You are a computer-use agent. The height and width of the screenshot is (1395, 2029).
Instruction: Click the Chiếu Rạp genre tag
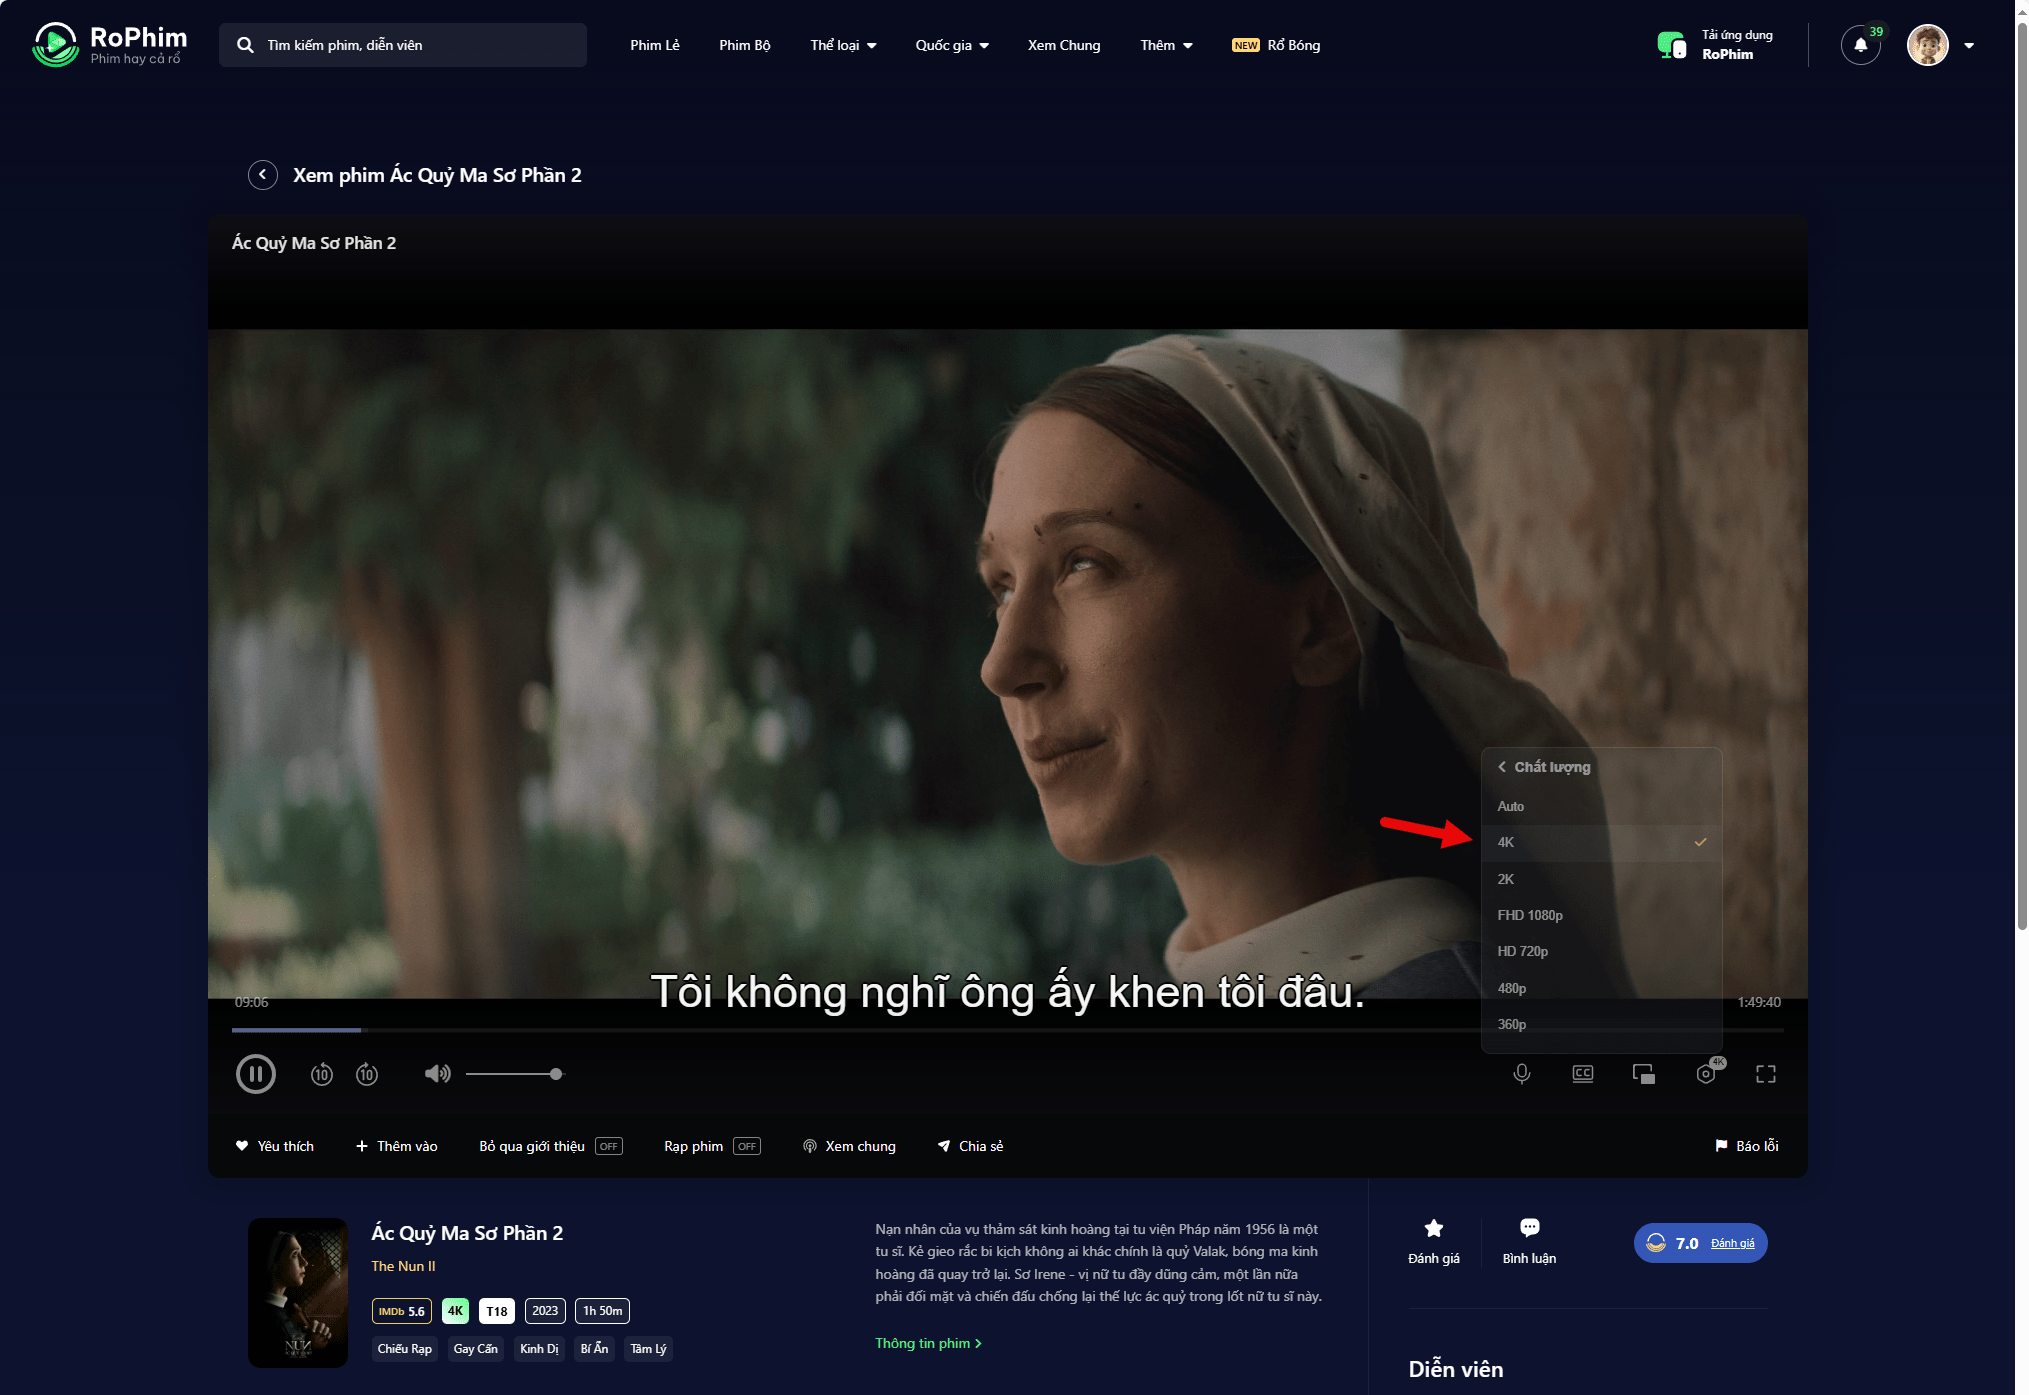click(405, 1349)
